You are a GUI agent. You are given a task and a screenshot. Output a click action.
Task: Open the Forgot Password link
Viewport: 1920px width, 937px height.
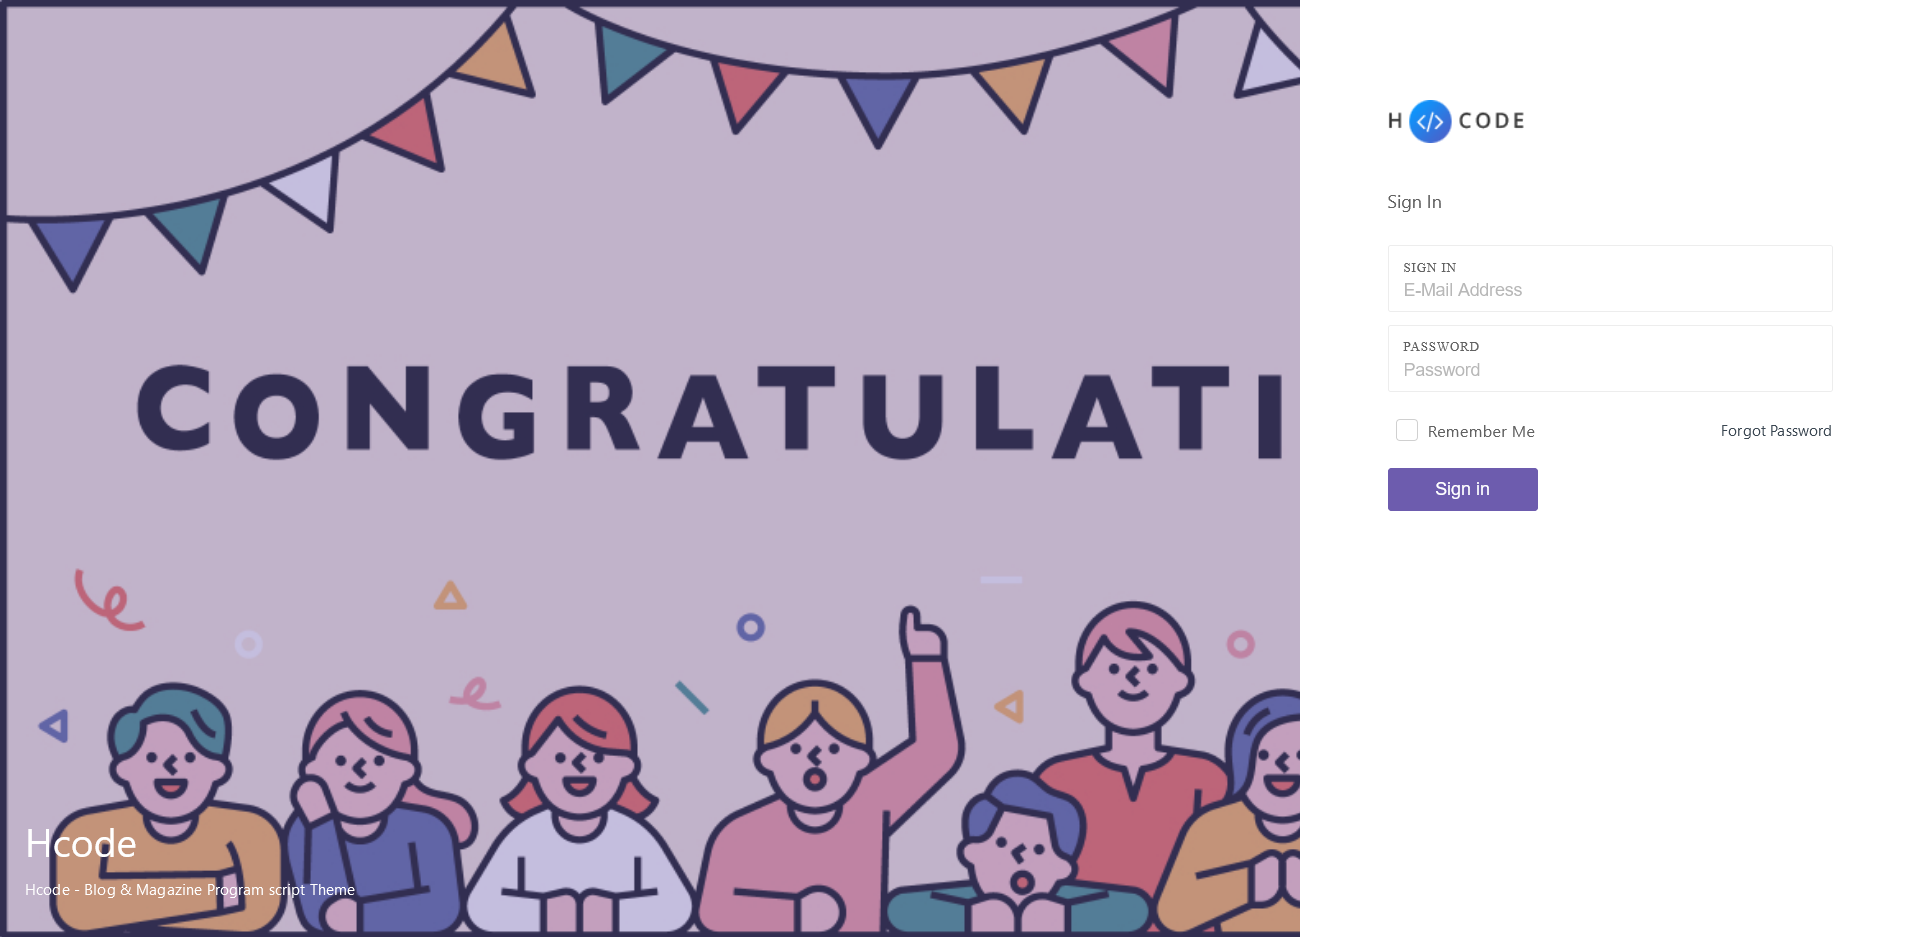point(1776,431)
